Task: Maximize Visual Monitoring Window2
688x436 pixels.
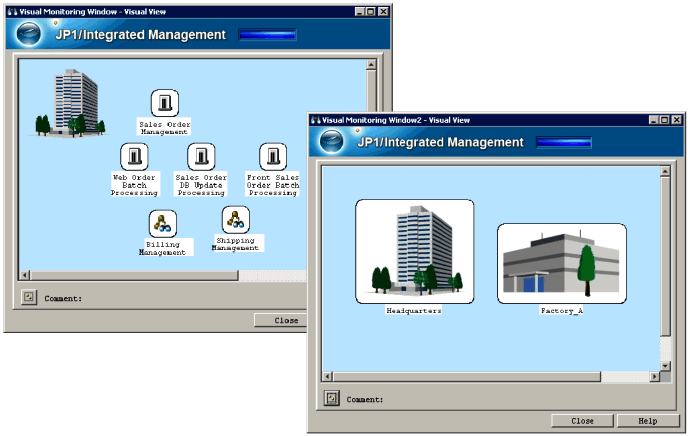Action: click(665, 120)
